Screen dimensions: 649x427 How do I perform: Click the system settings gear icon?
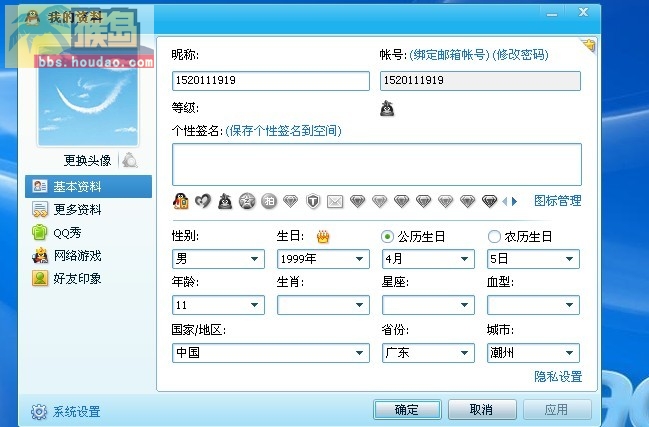pos(39,412)
